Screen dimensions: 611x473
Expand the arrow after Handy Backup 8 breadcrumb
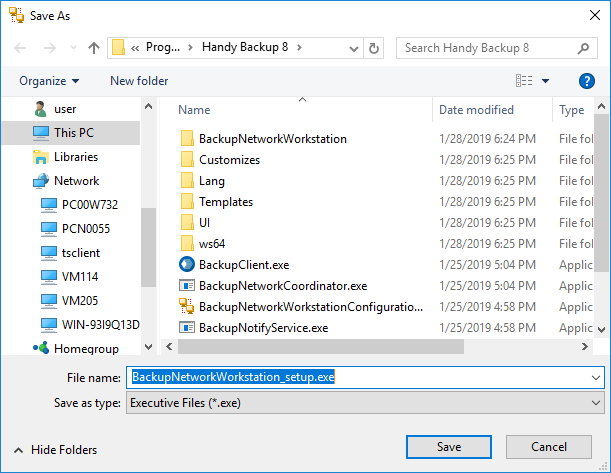[299, 48]
